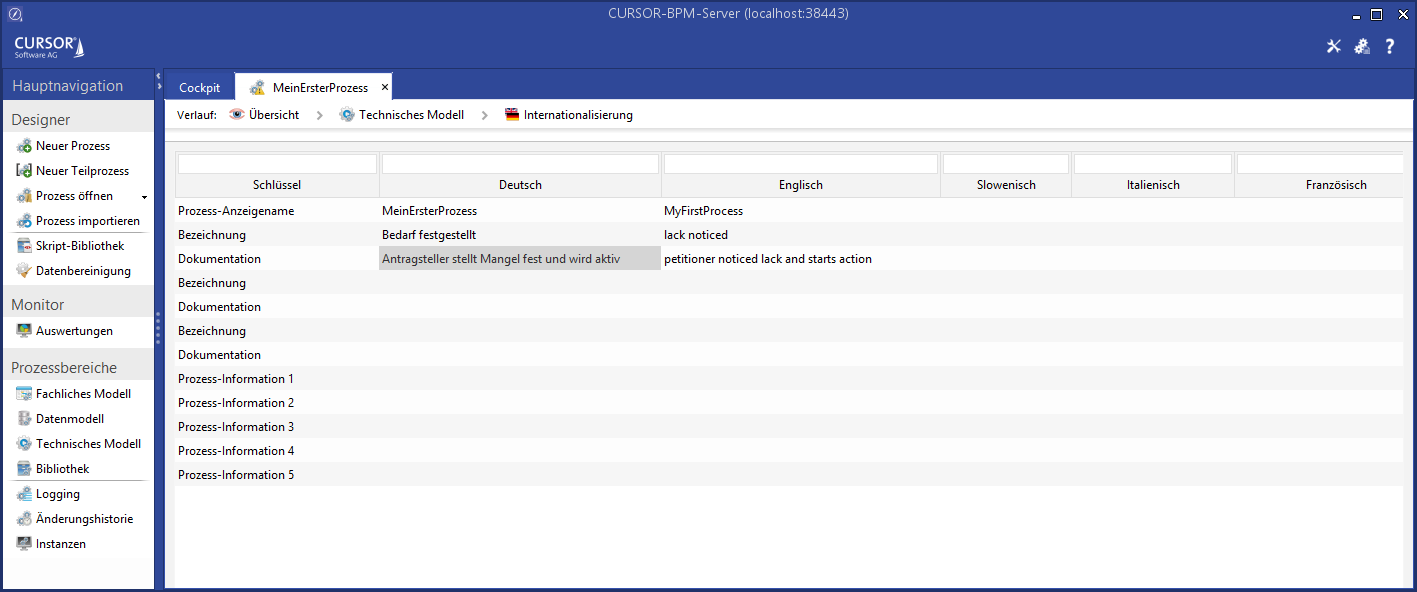
Task: Sort by the Englisch column header
Action: pyautogui.click(x=800, y=185)
